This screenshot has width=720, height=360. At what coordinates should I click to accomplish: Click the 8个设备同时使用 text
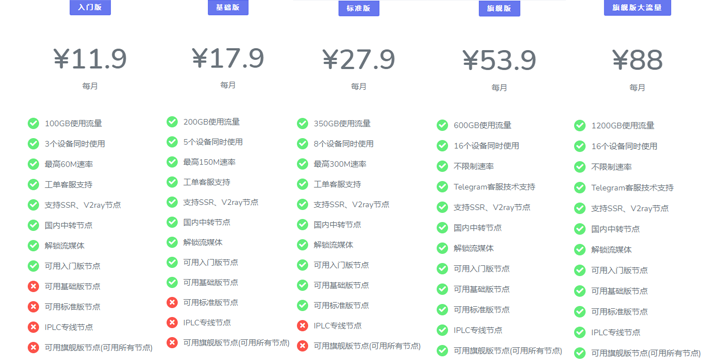click(343, 144)
